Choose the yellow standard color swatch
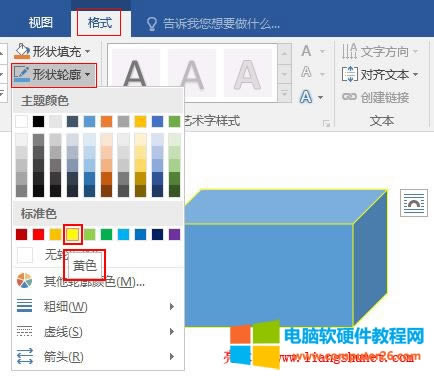 (x=73, y=234)
